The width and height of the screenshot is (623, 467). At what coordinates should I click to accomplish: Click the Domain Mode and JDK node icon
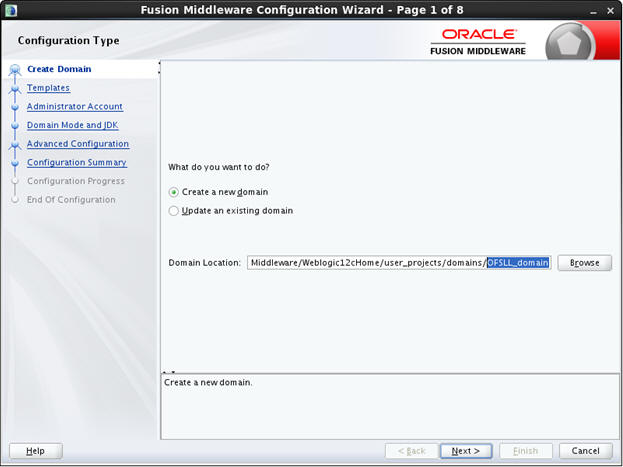point(15,126)
